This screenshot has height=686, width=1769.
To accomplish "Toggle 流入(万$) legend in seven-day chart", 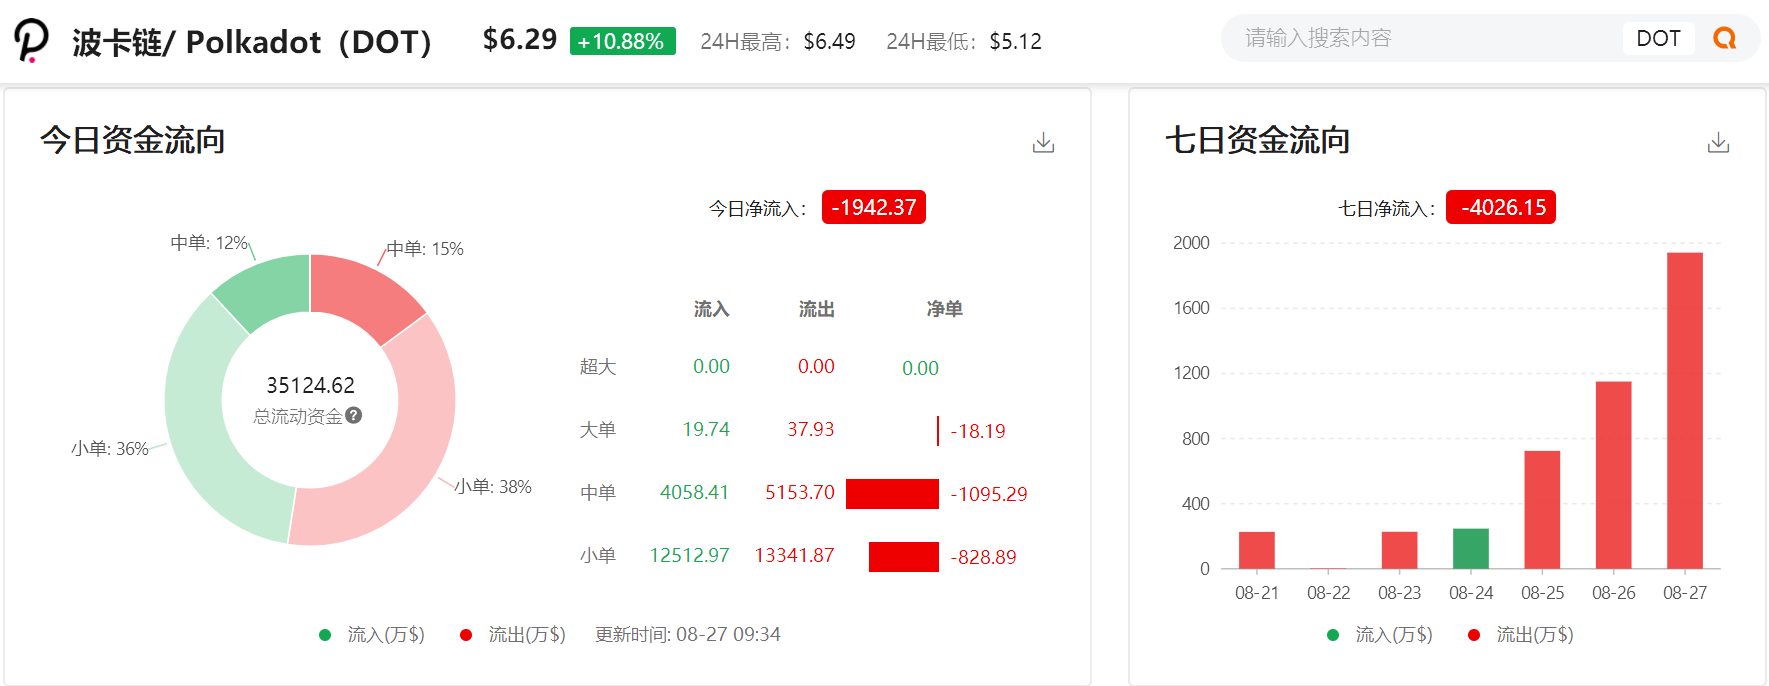I will click(1380, 635).
